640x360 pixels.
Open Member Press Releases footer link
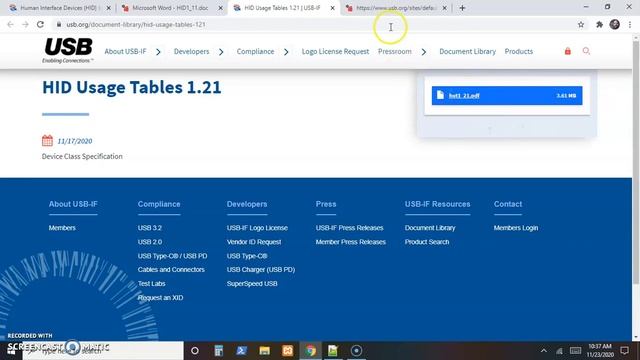point(351,242)
